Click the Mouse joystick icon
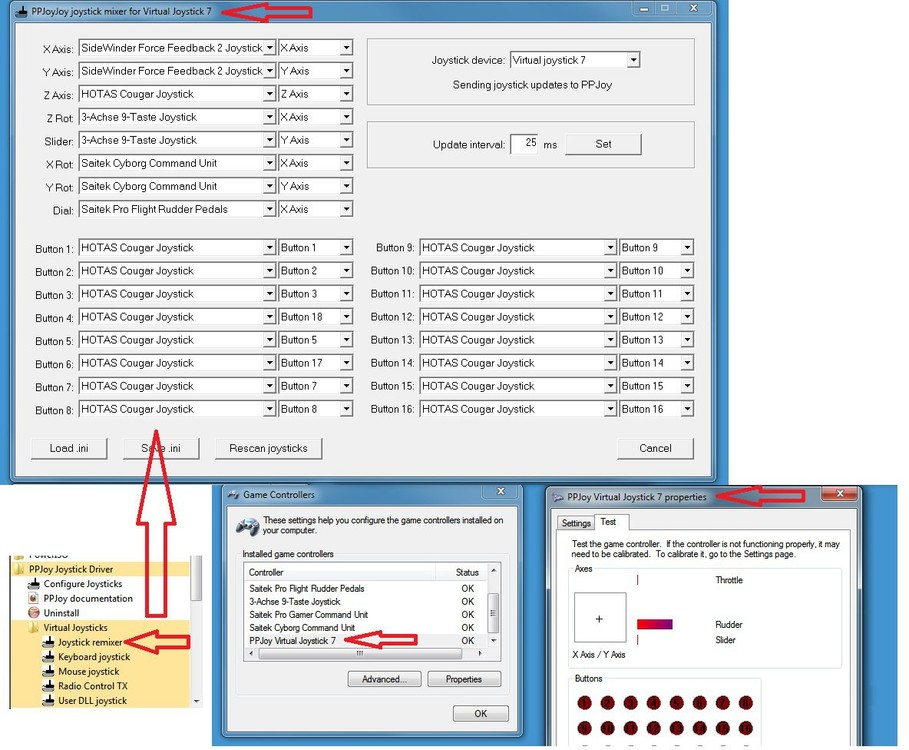The width and height of the screenshot is (909, 750). [49, 671]
